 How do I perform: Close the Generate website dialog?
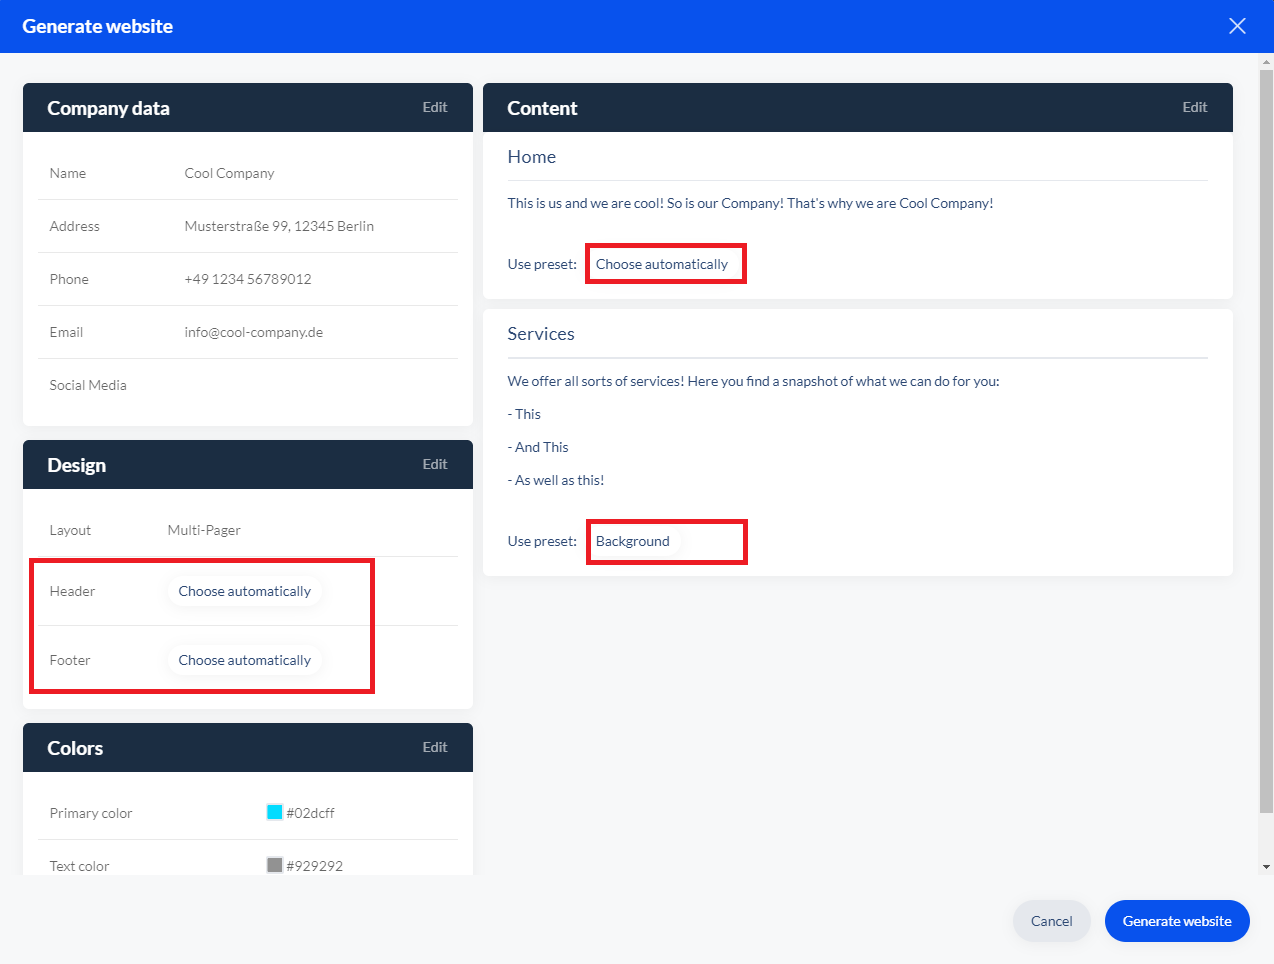1237,26
